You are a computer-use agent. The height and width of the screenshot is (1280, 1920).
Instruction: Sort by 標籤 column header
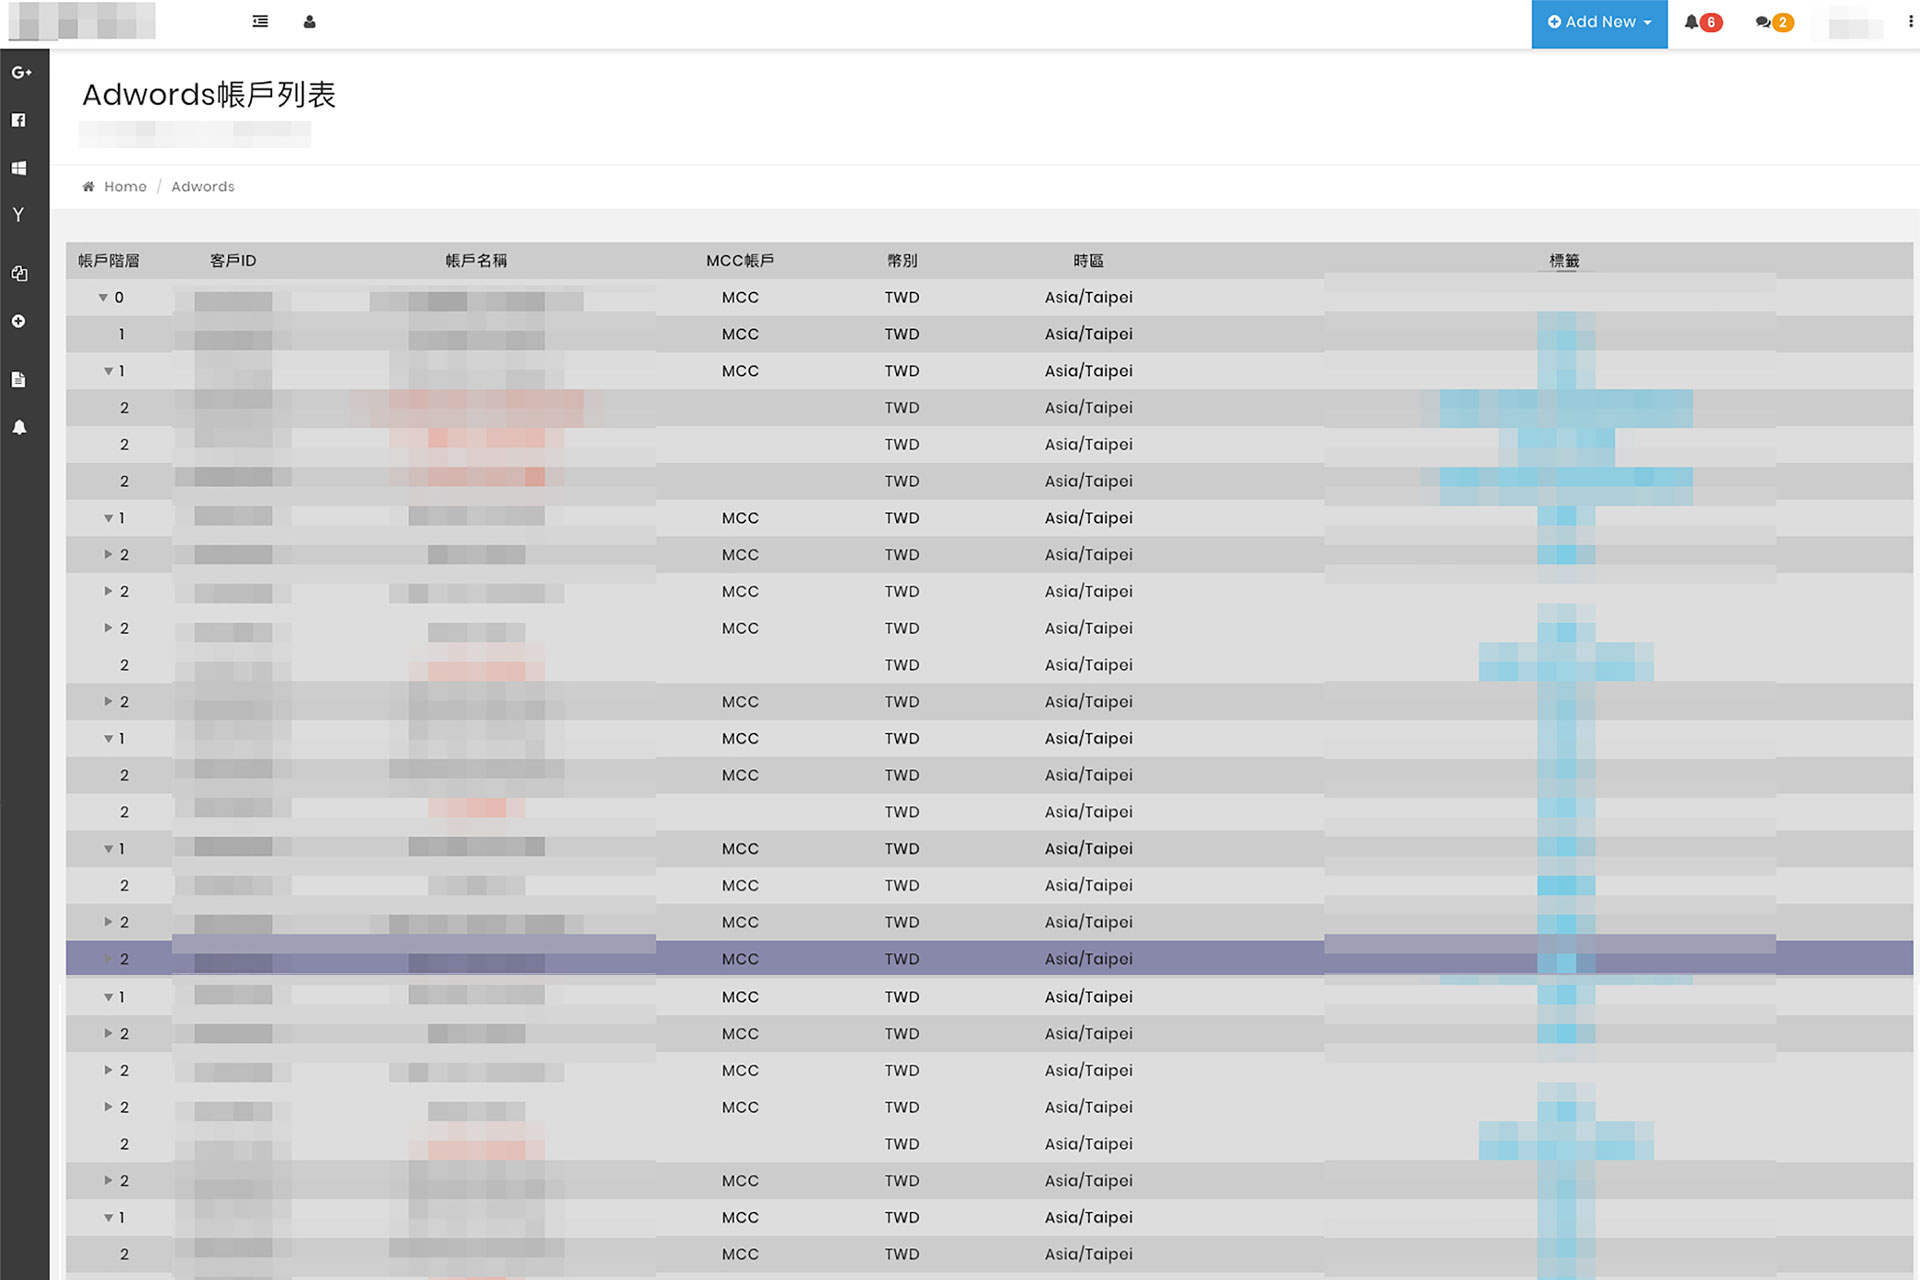[1564, 261]
